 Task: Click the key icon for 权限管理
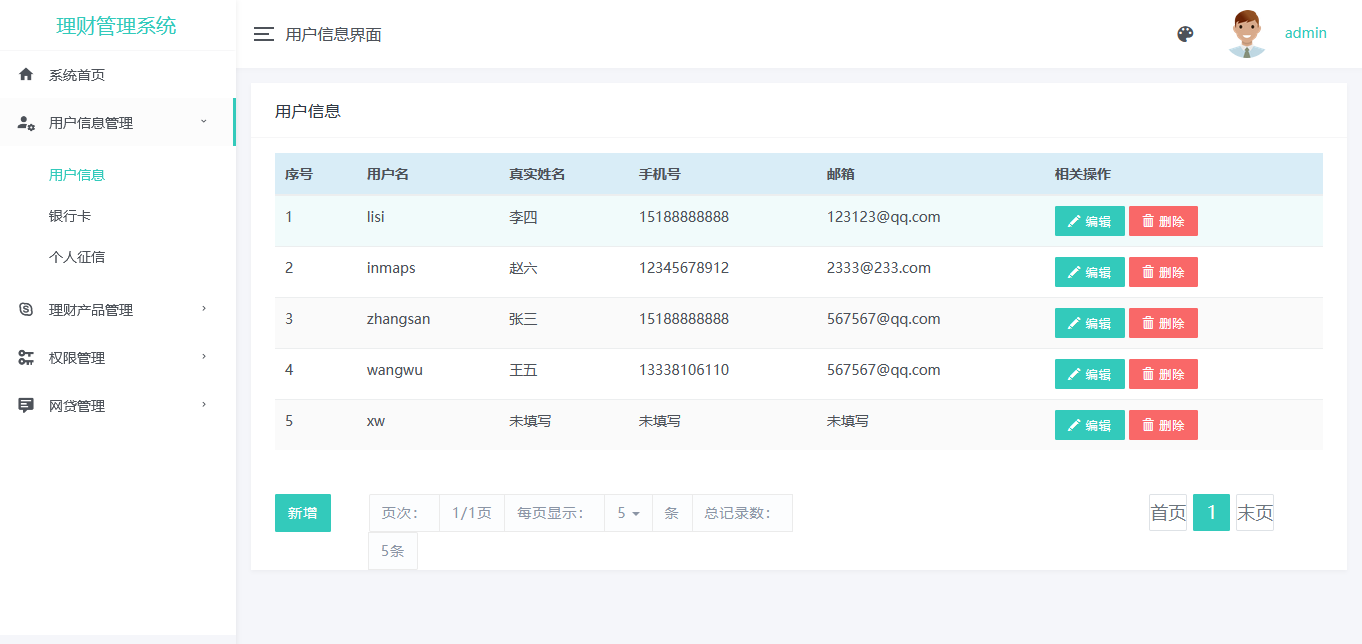coord(26,358)
